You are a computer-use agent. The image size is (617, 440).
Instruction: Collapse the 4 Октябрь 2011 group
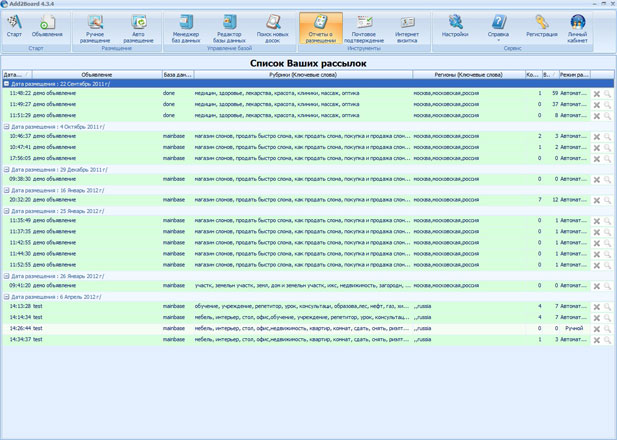tap(6, 127)
